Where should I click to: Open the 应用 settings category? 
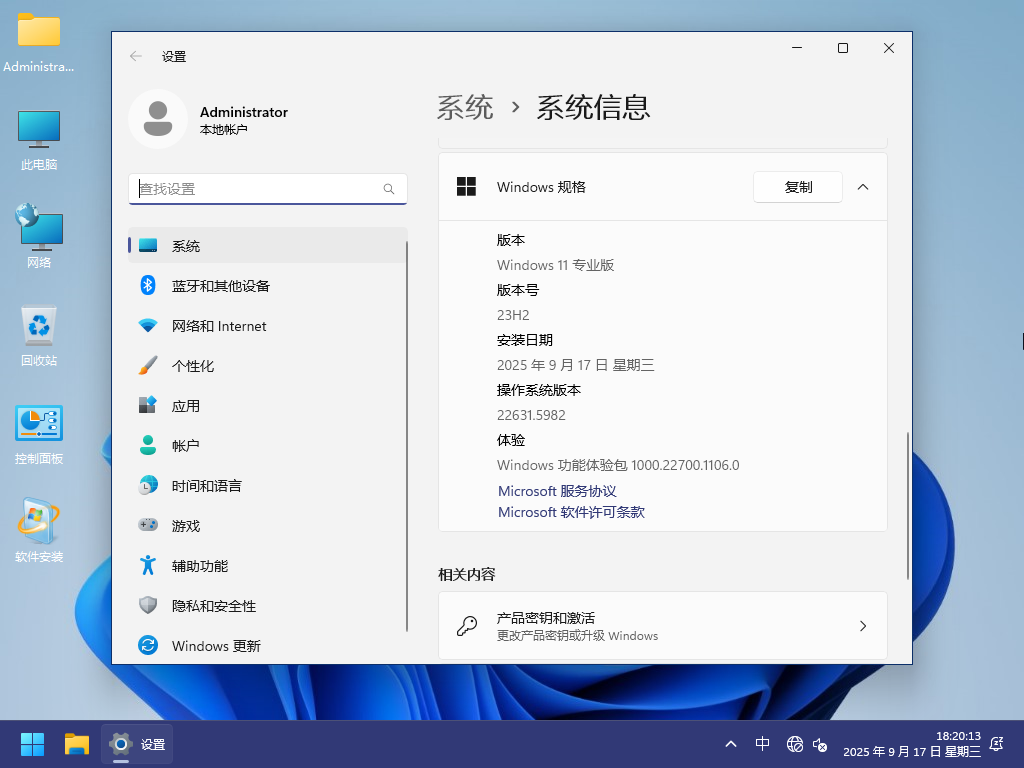[186, 406]
